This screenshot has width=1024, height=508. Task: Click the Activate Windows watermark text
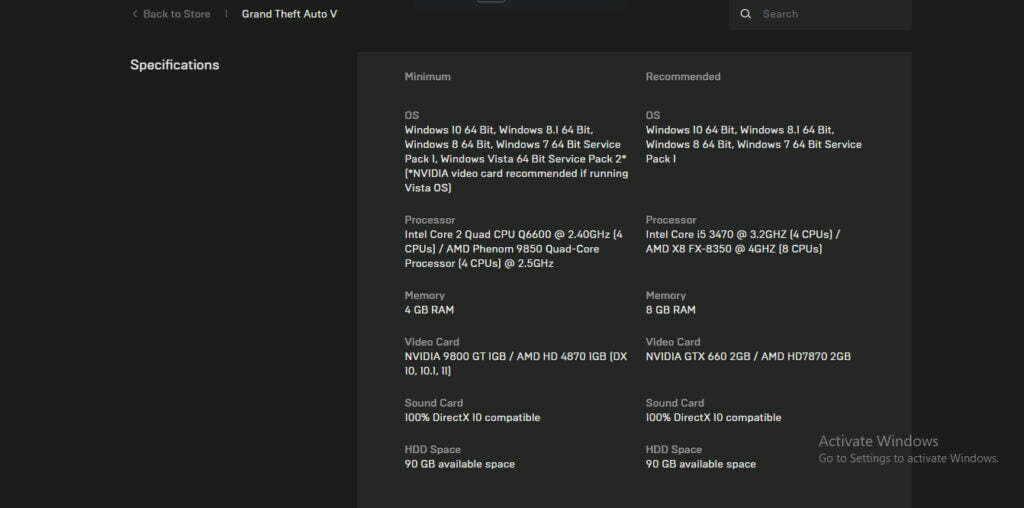pos(878,441)
